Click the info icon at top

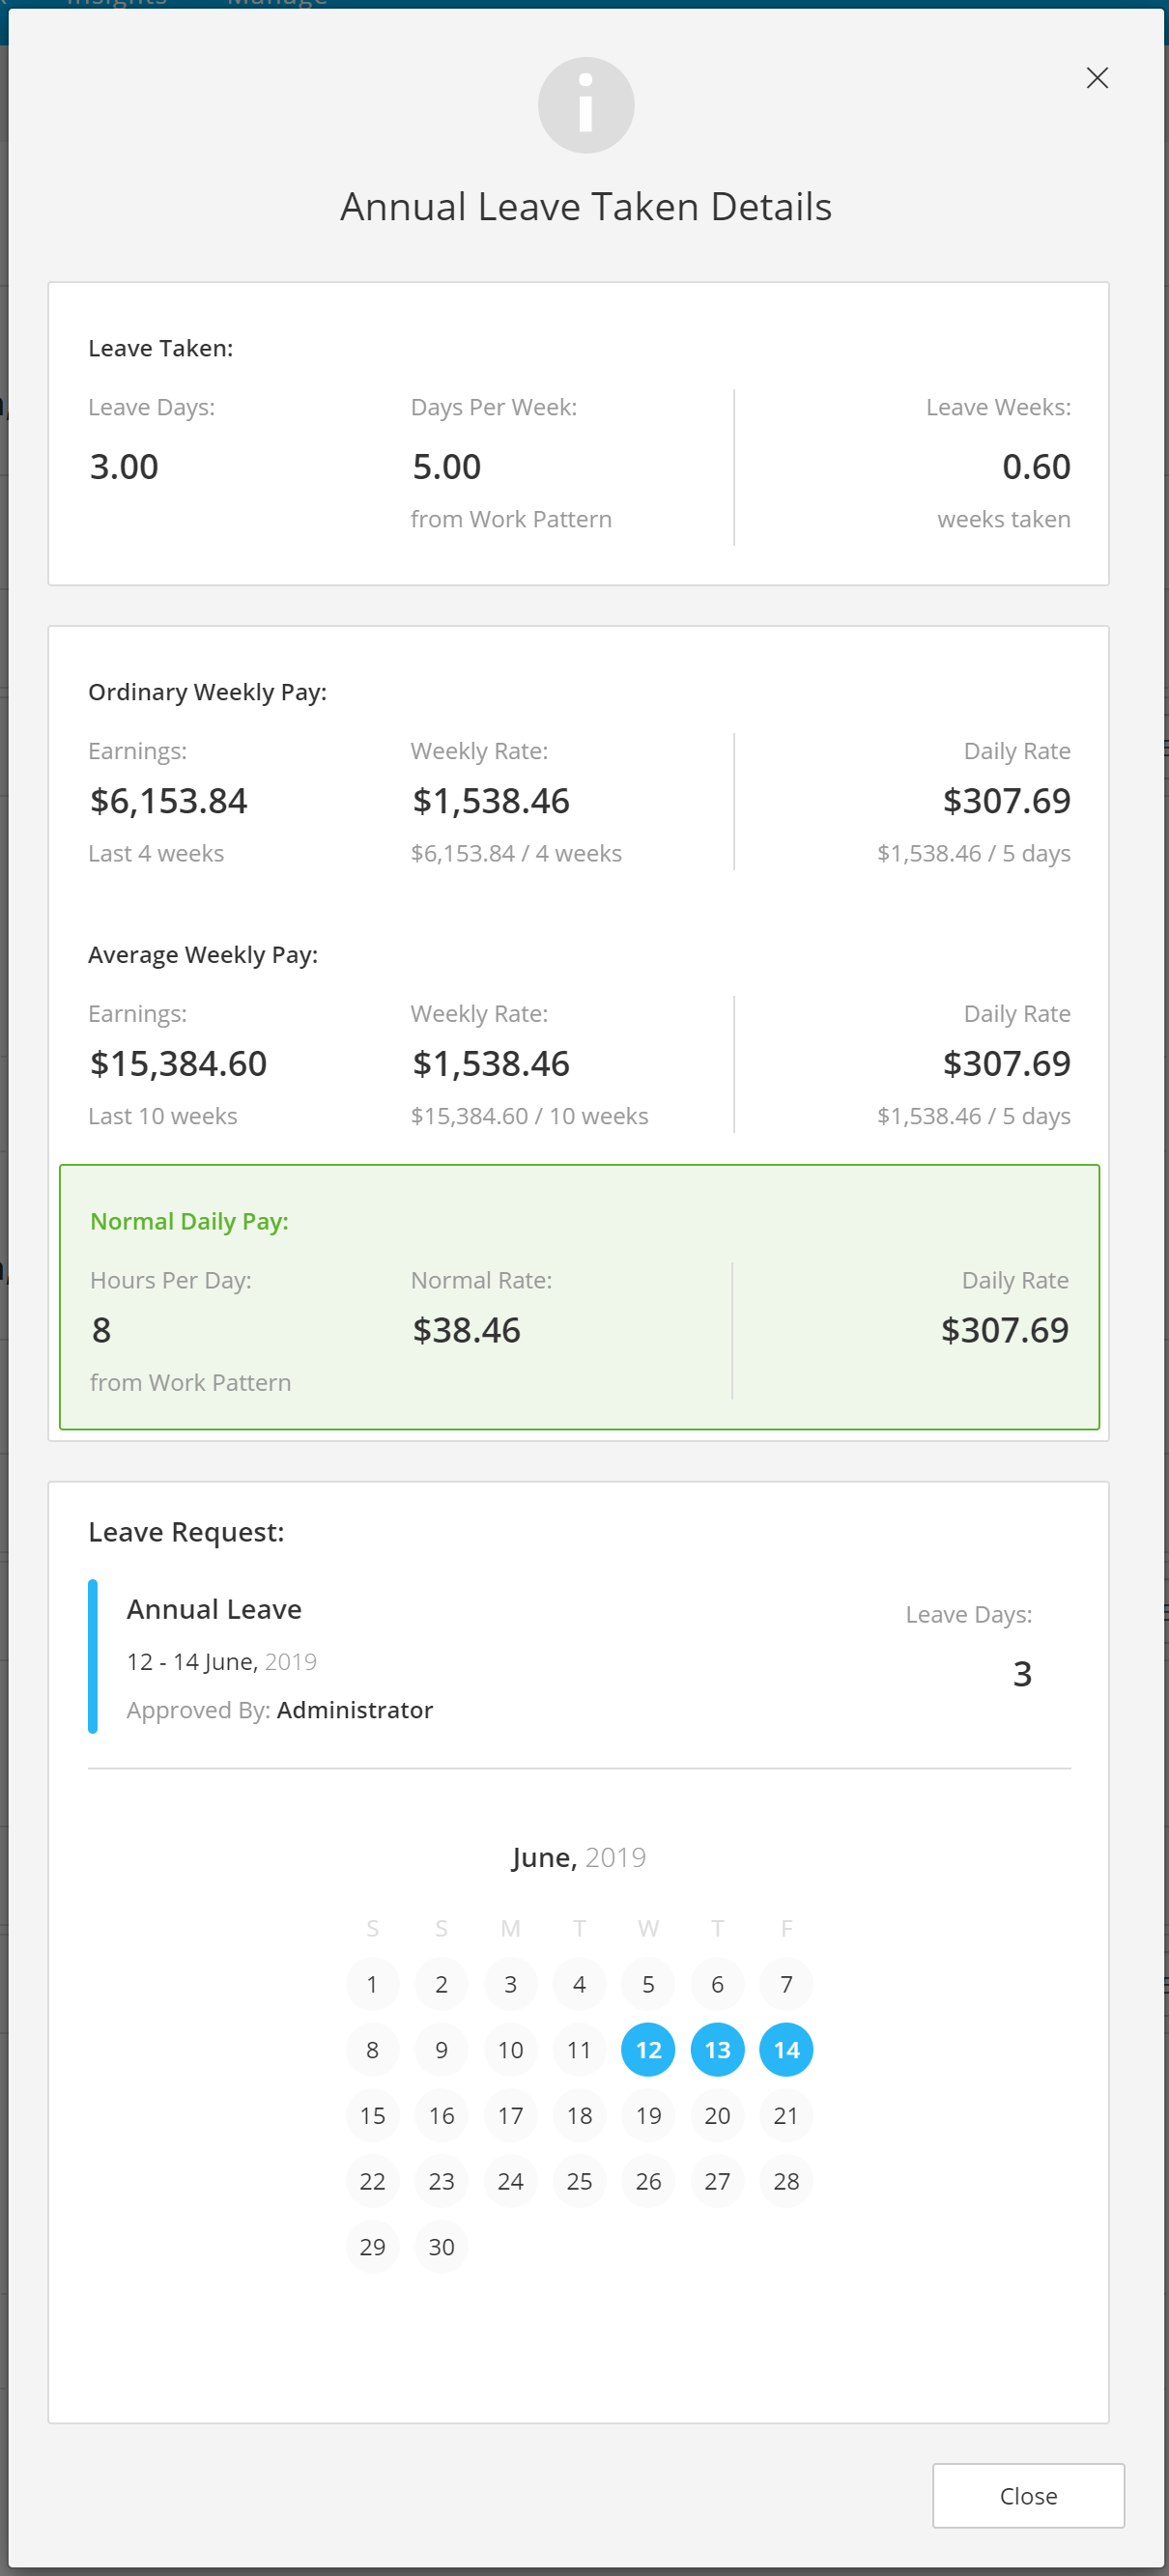pos(585,105)
